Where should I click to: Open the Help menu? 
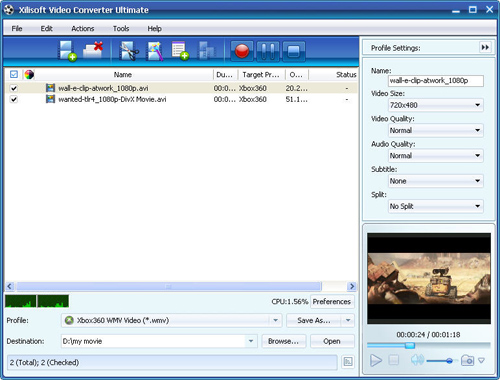155,28
